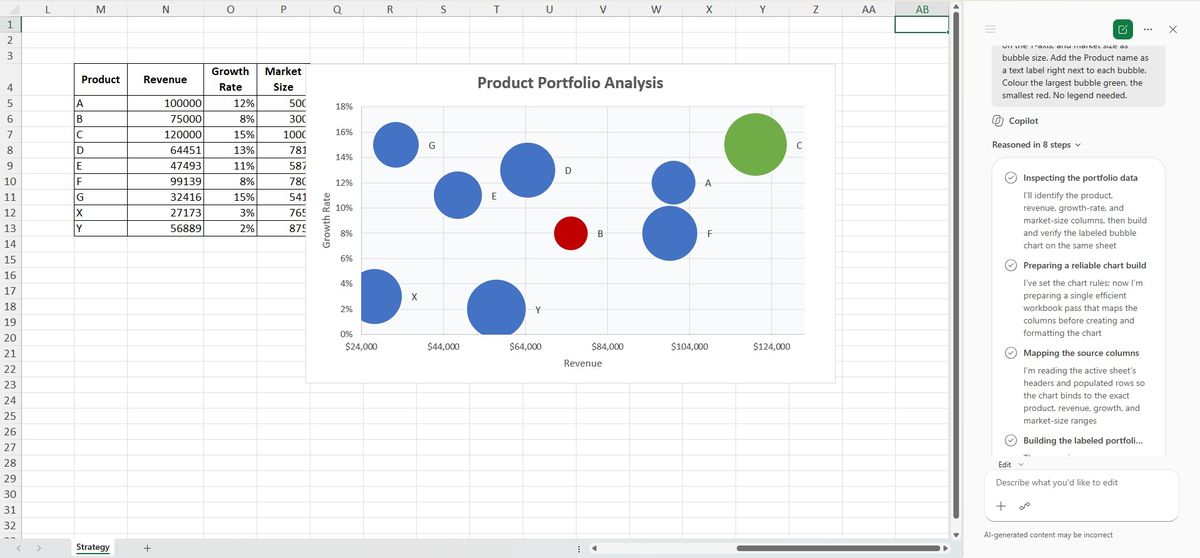The height and width of the screenshot is (558, 1200).
Task: Click the 'Mapping the source columns' checkmark
Action: pos(1011,353)
